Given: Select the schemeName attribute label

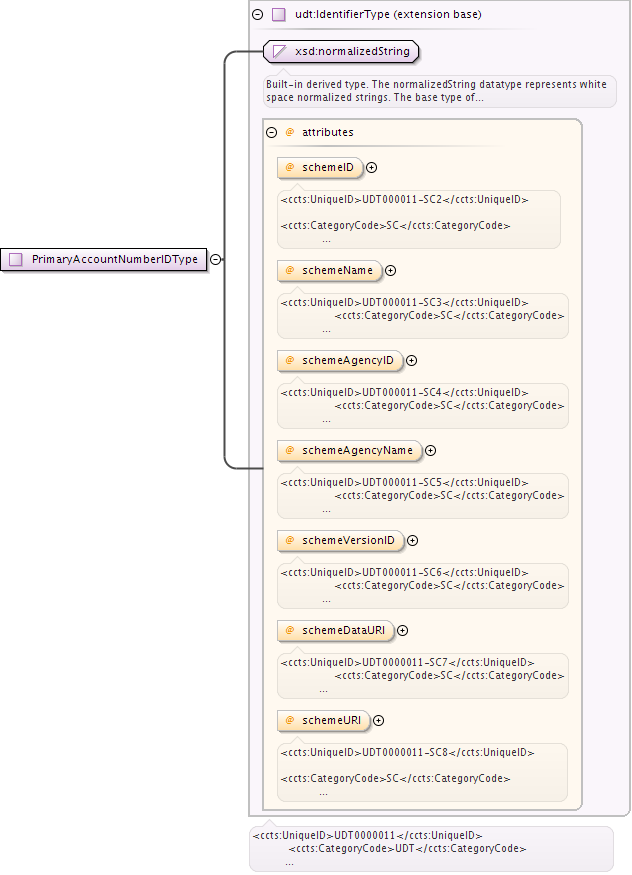Looking at the screenshot, I should (x=337, y=270).
